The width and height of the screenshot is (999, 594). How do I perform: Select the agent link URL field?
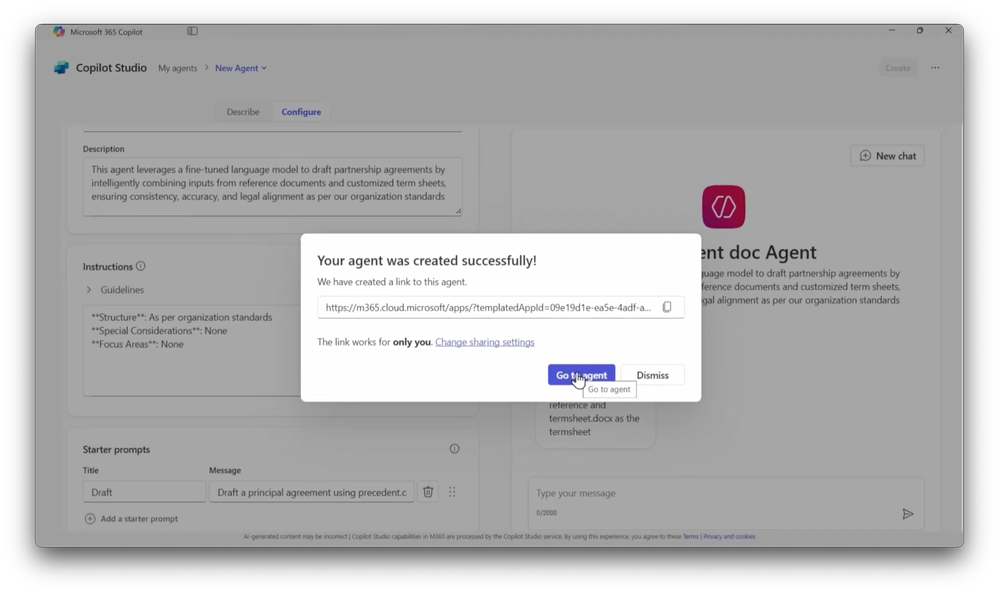pos(501,307)
